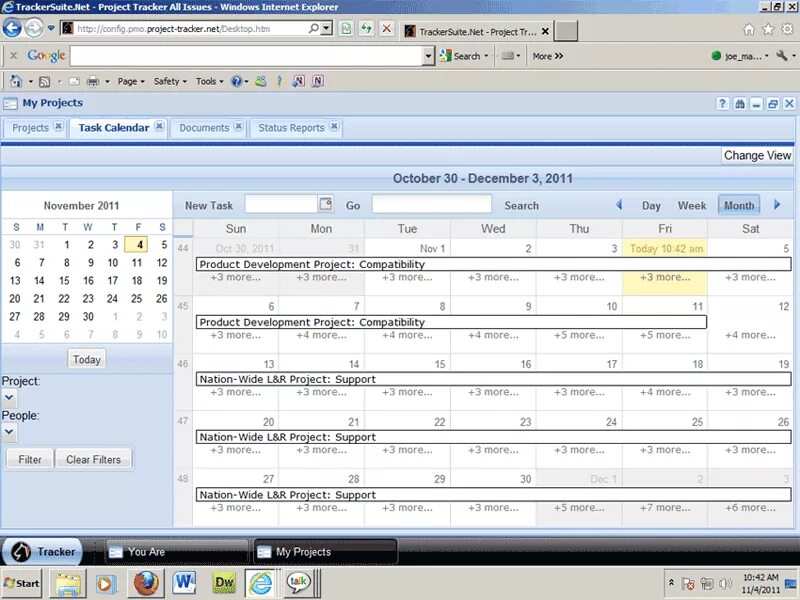This screenshot has height=600, width=800.
Task: Click the calendar search text field
Action: tap(432, 204)
